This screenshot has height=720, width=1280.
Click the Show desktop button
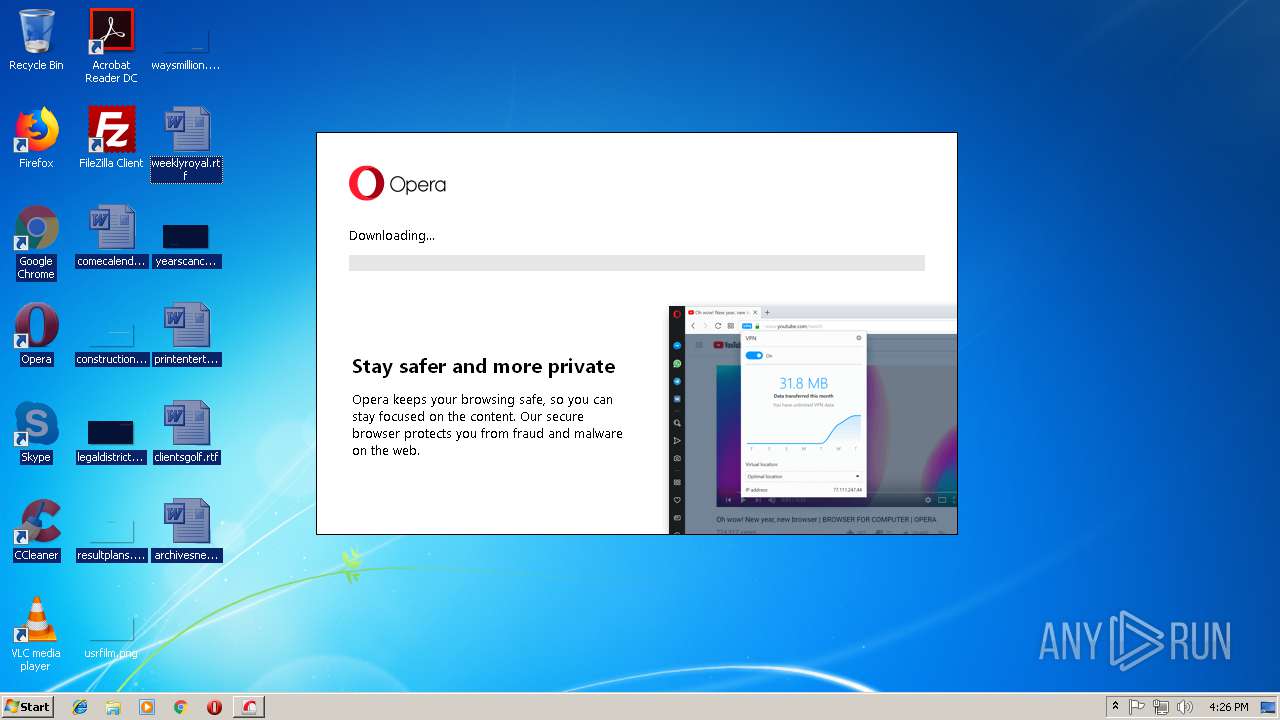click(1269, 706)
